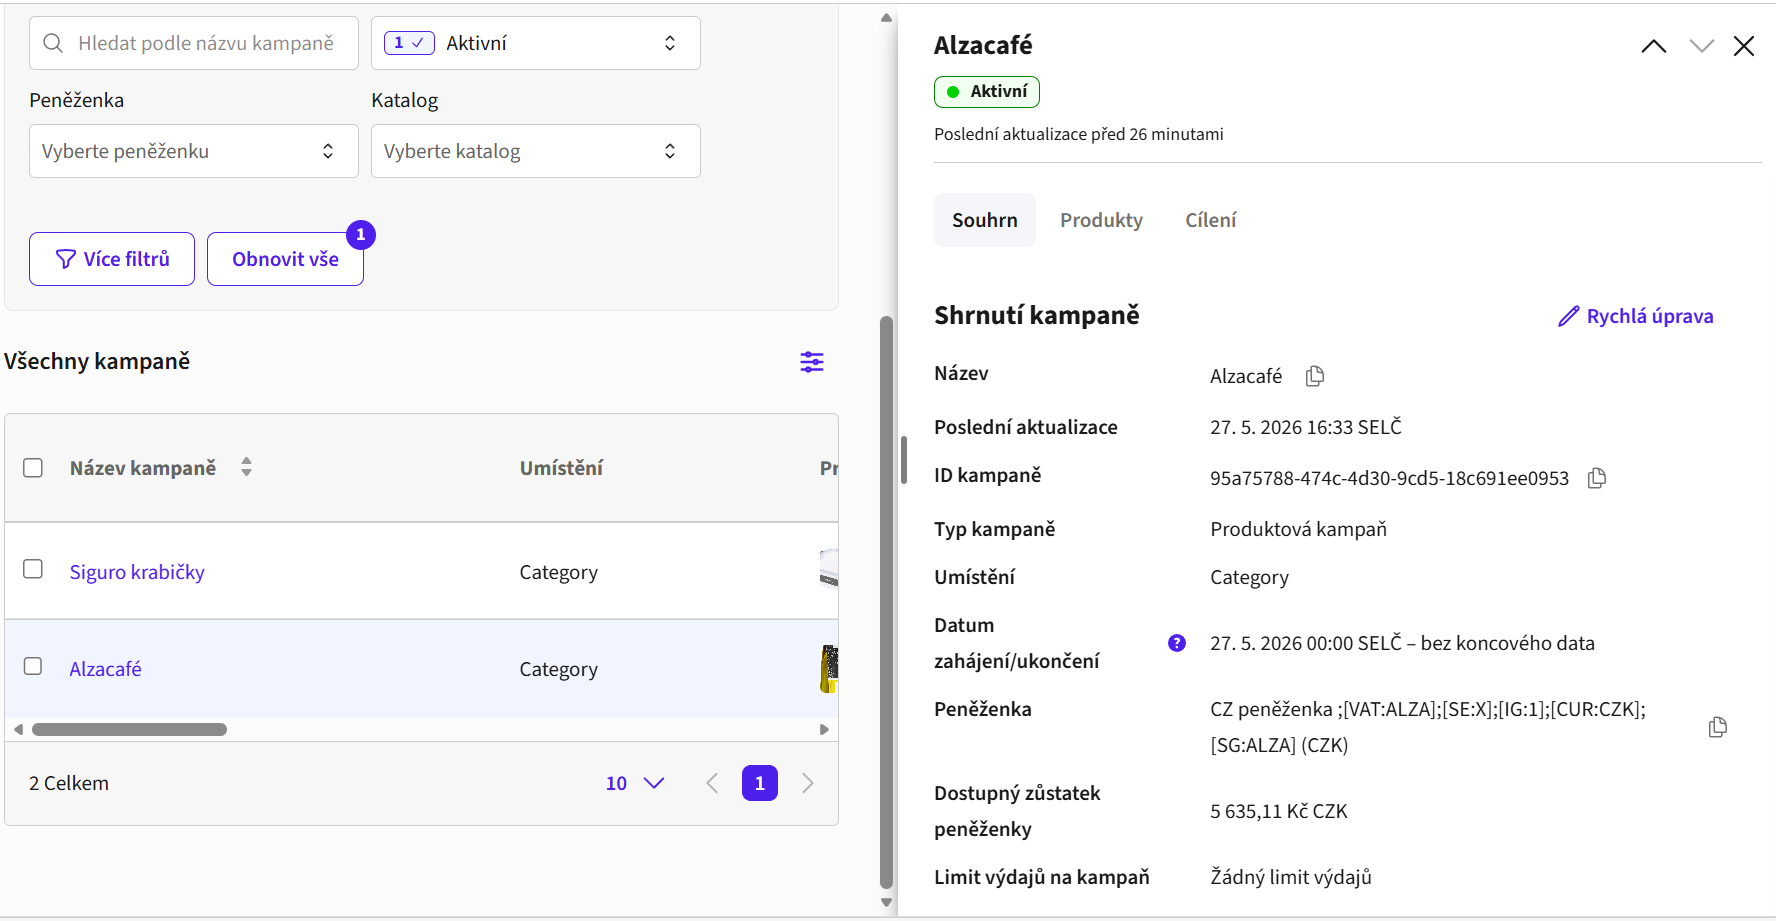Screen dimensions: 1776x921
Task: Click the Produktová kampaň value
Action: [1298, 529]
